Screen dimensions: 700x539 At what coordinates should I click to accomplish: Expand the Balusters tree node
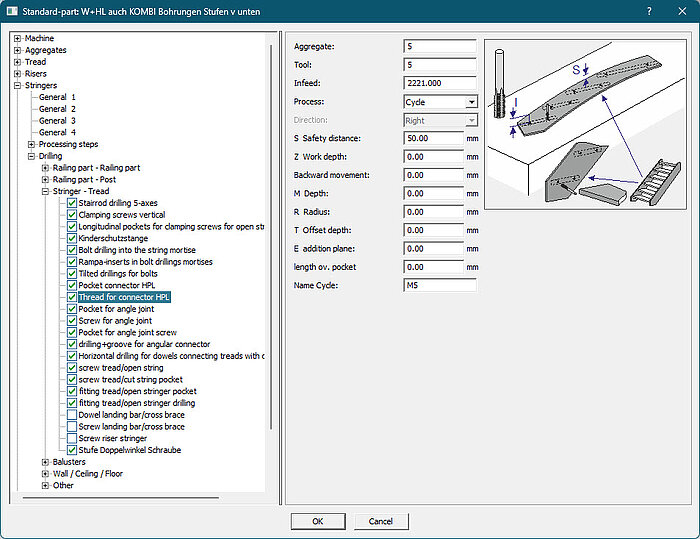point(45,462)
